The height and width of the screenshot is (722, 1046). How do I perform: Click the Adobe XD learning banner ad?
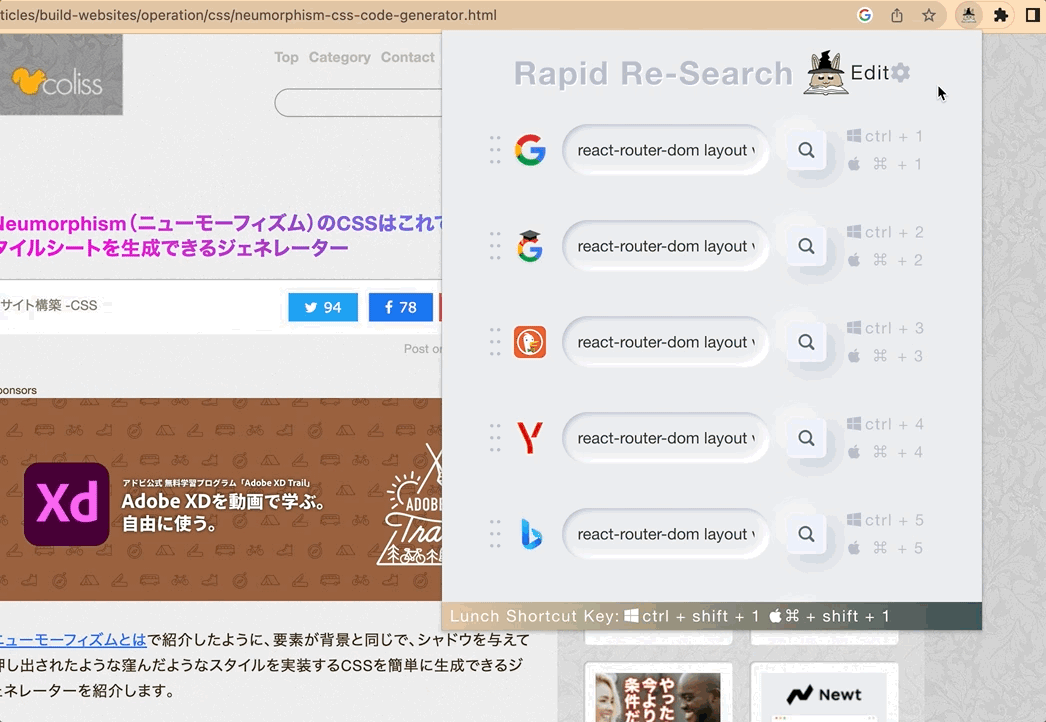tap(220, 505)
